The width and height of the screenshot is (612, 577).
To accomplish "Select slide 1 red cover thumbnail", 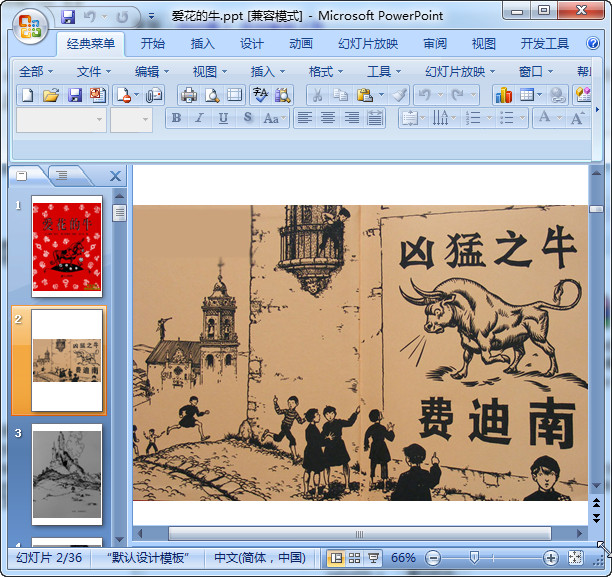I will 67,247.
